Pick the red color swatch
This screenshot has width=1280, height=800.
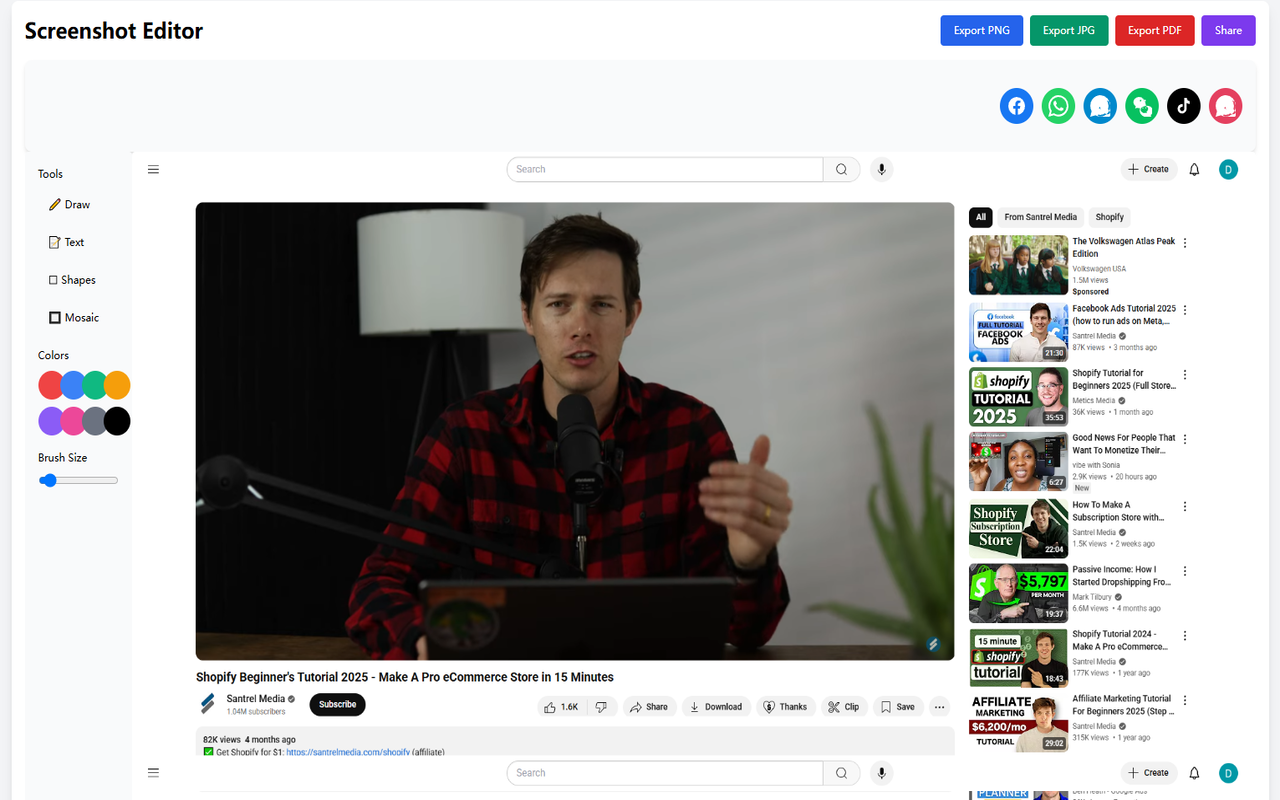[52, 385]
